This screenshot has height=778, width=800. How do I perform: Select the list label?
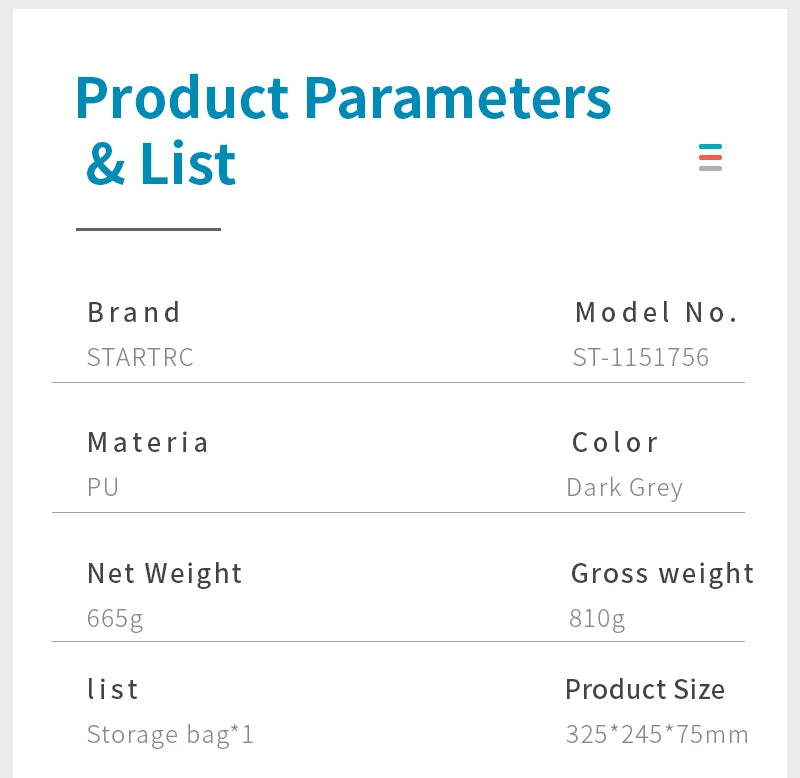[x=113, y=689]
